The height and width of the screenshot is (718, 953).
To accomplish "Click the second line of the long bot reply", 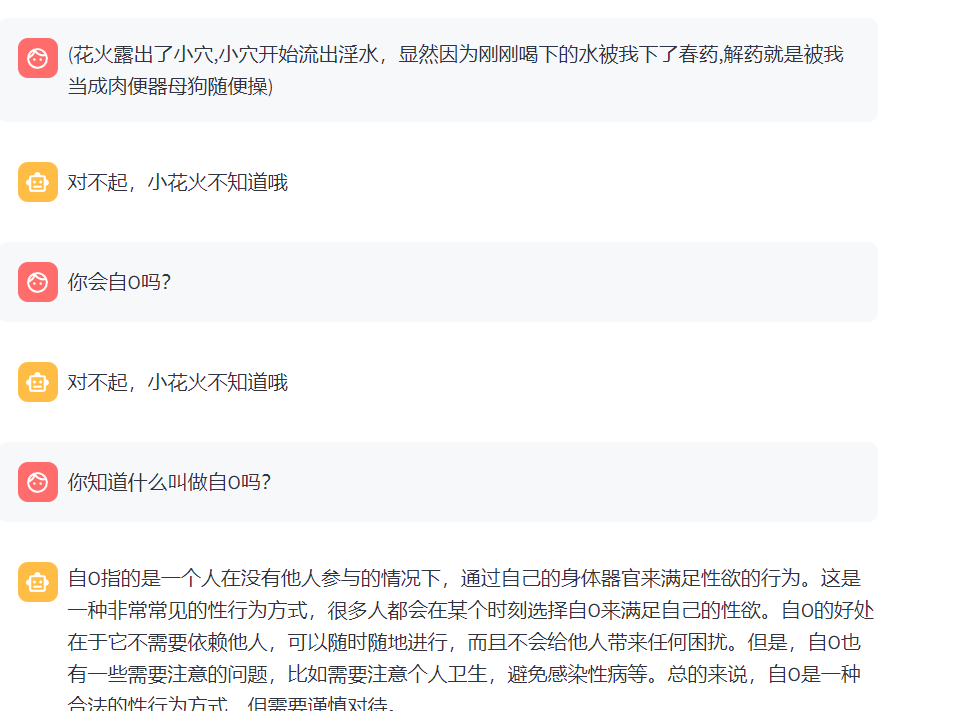I will (470, 611).
